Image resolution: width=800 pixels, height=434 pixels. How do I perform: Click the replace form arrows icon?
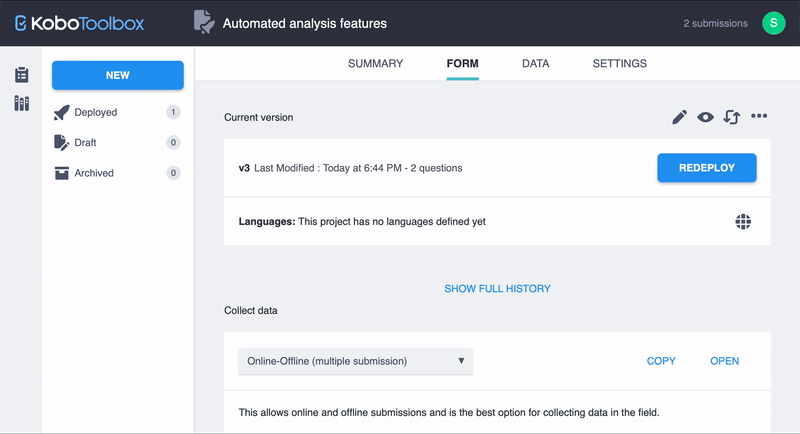(732, 117)
